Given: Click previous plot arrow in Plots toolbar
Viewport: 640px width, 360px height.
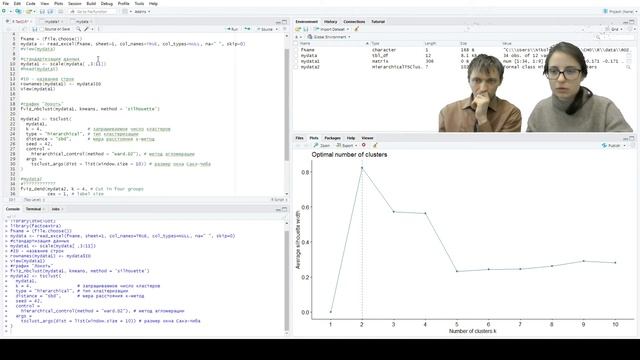Looking at the screenshot, I should tap(298, 145).
